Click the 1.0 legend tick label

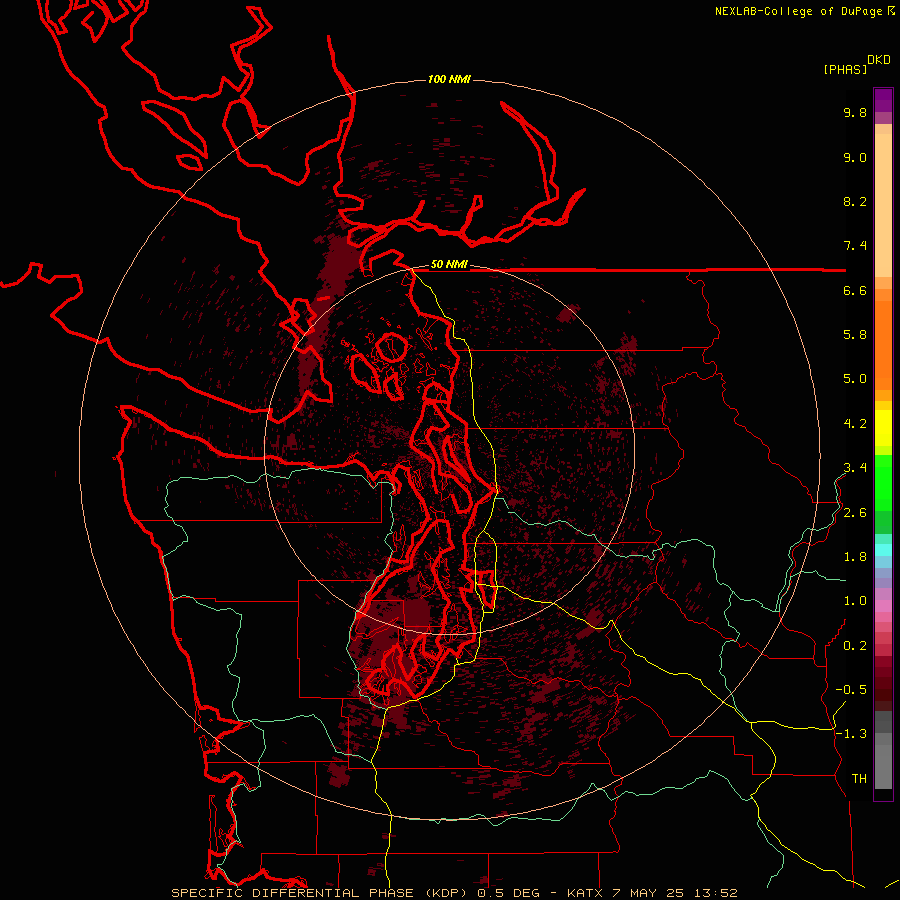click(855, 601)
